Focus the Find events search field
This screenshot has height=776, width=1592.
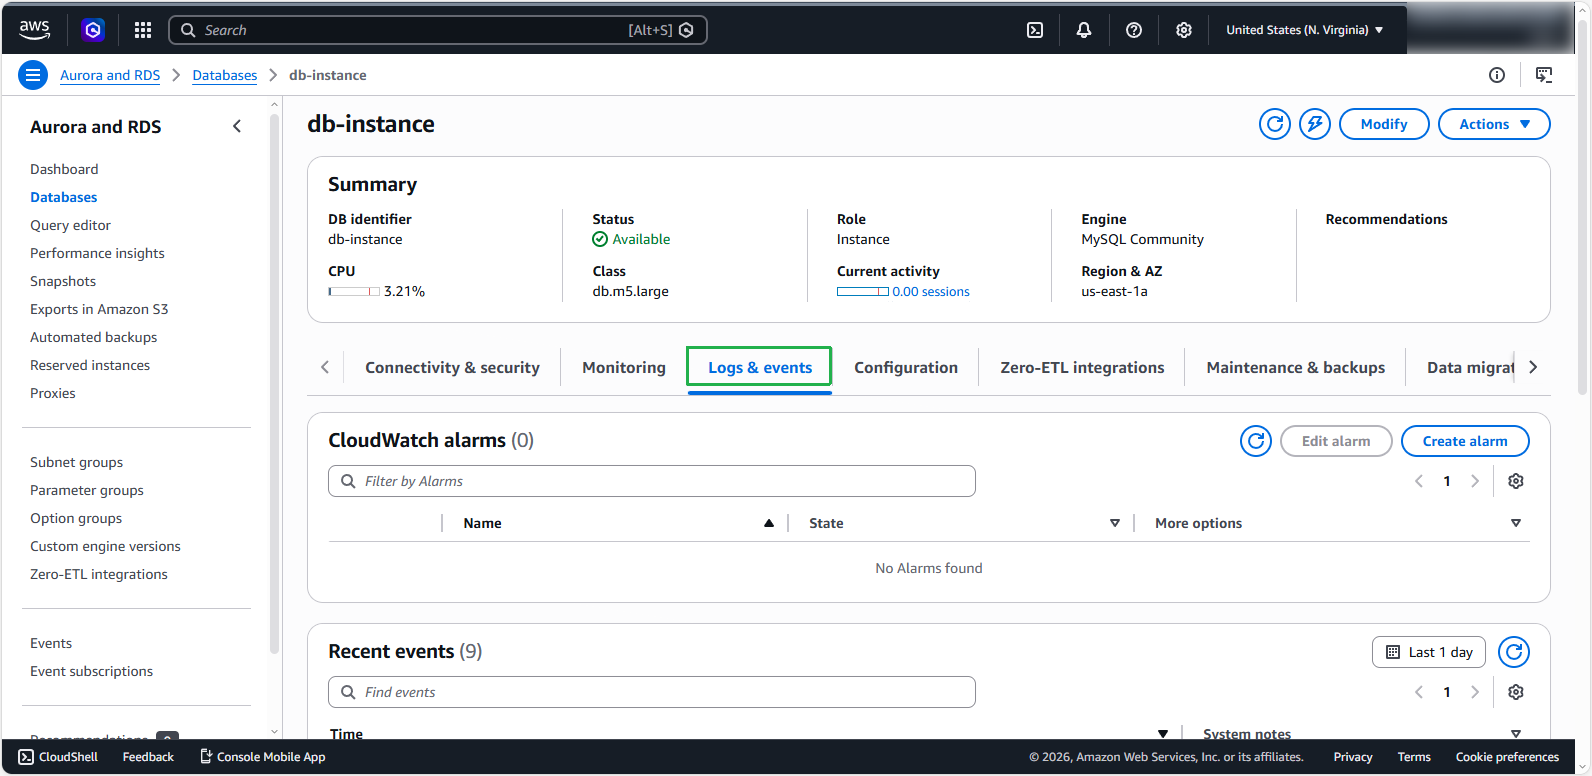coord(652,692)
